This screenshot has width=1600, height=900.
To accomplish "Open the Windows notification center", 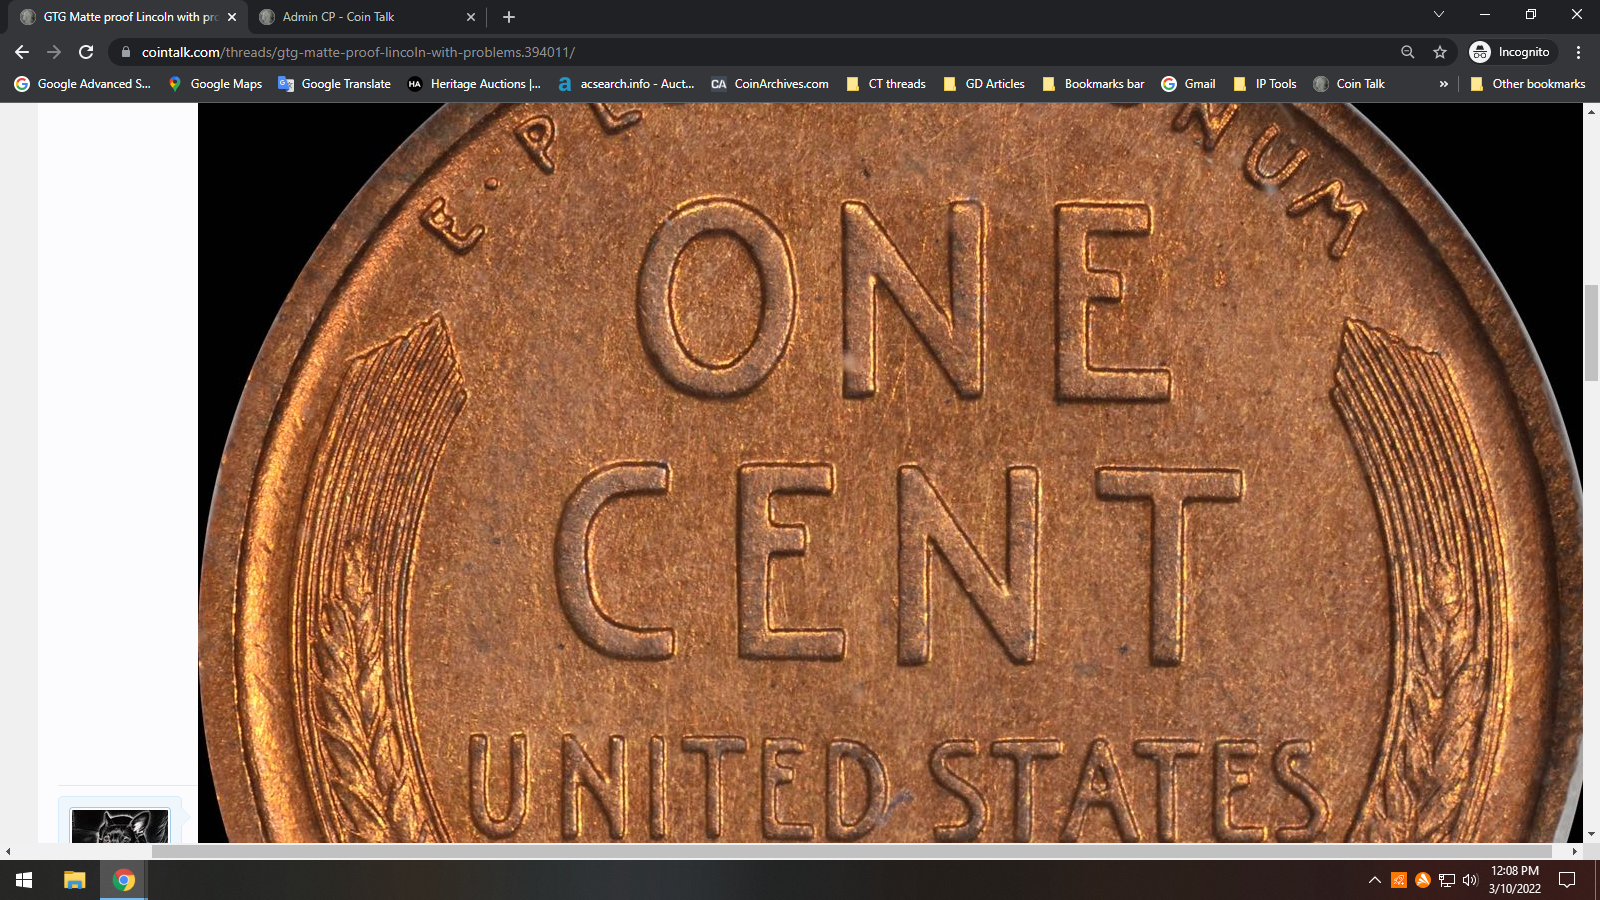I will click(x=1567, y=880).
